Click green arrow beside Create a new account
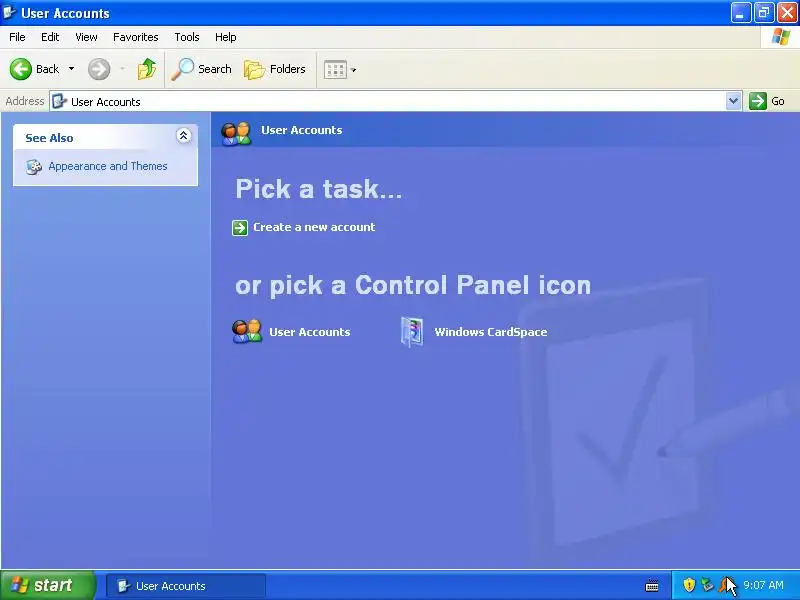Screen dimensions: 800x600 point(240,228)
